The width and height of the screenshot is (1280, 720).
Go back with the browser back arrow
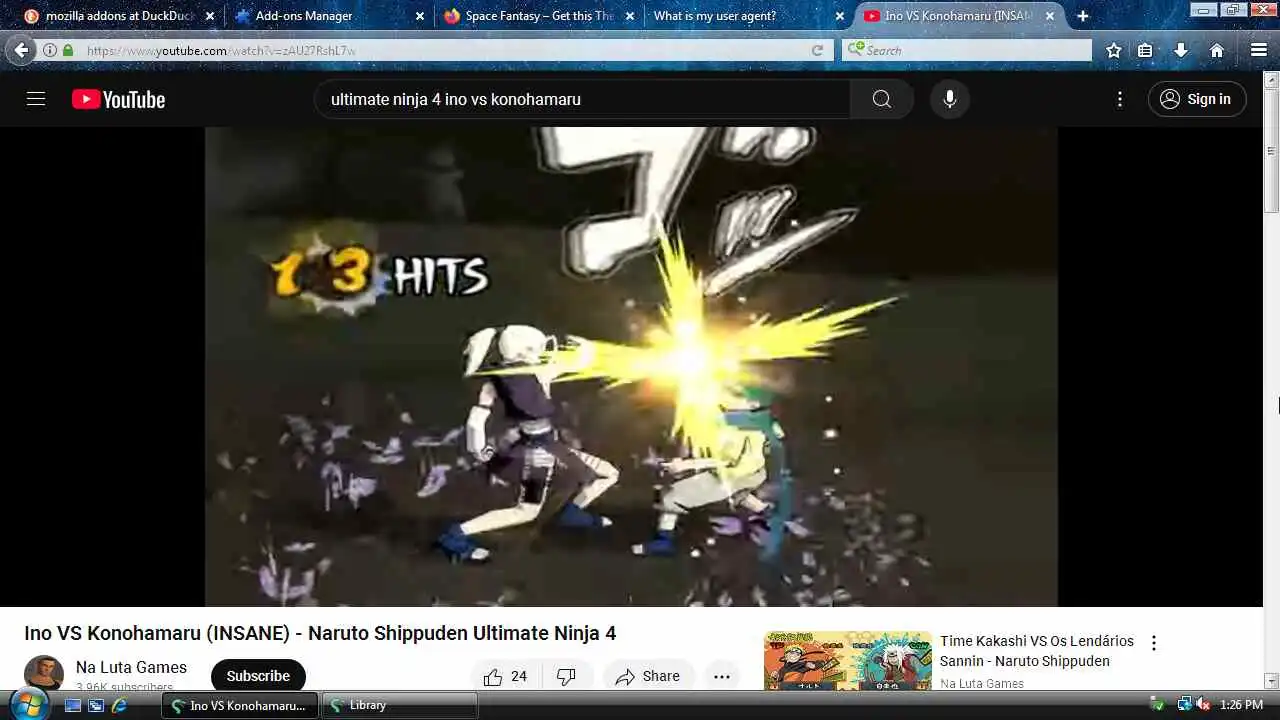coord(21,50)
